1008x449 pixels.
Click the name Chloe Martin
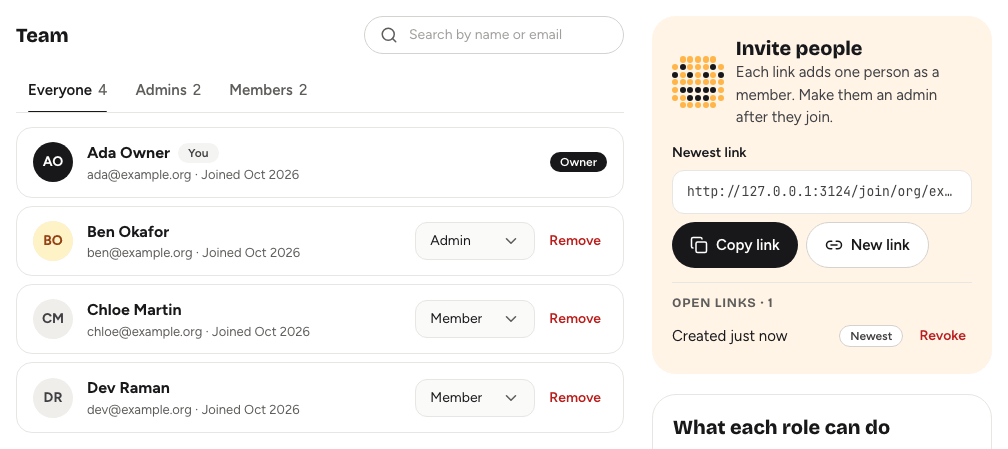click(x=134, y=309)
